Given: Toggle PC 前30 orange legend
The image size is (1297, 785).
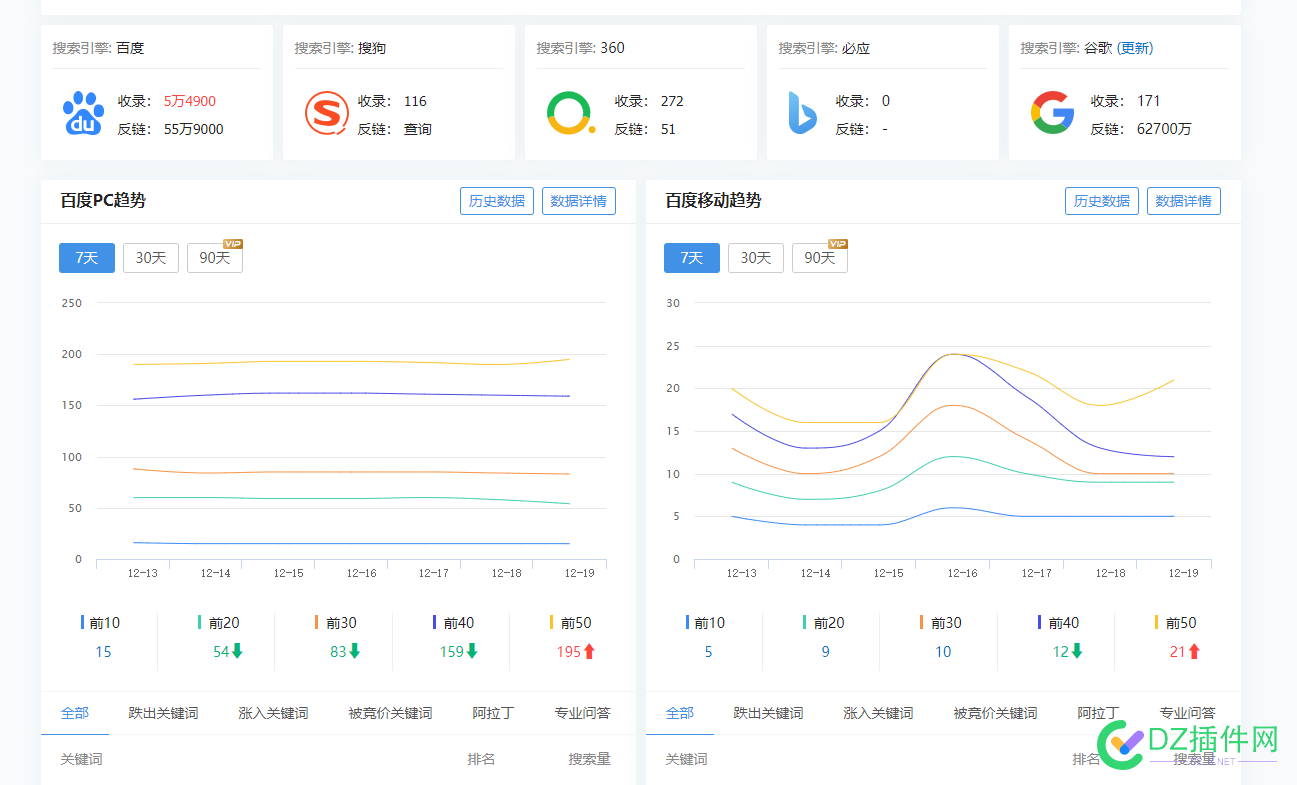Looking at the screenshot, I should tap(336, 623).
